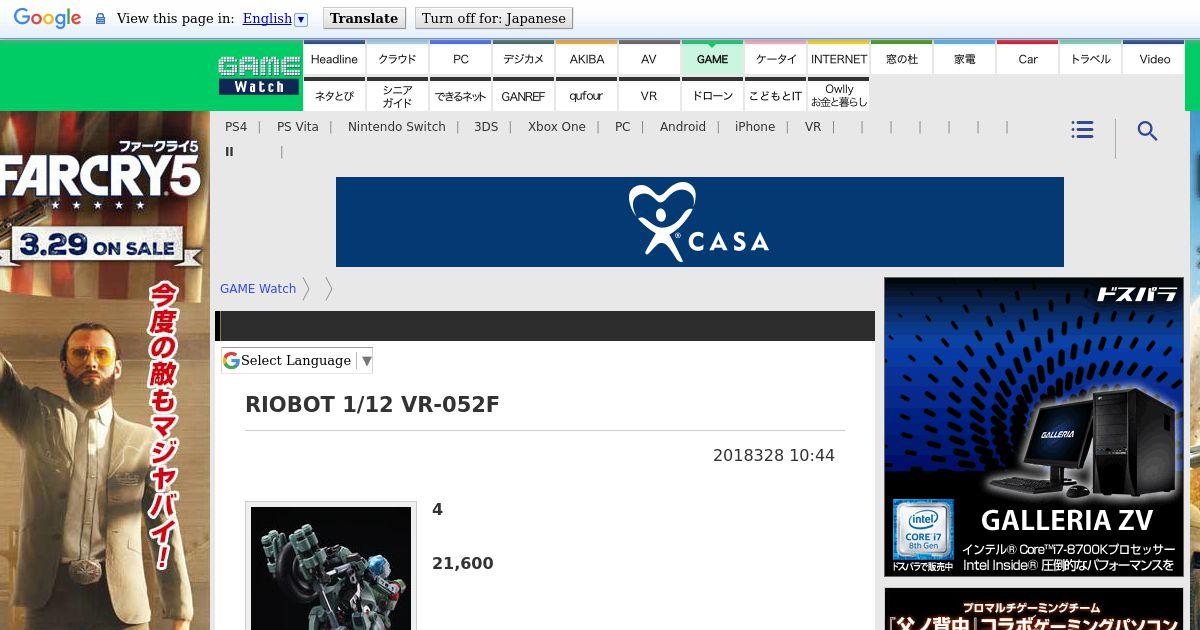Viewport: 1200px width, 630px height.
Task: Open the Owlly お金と暮らし tab
Action: tap(838, 95)
